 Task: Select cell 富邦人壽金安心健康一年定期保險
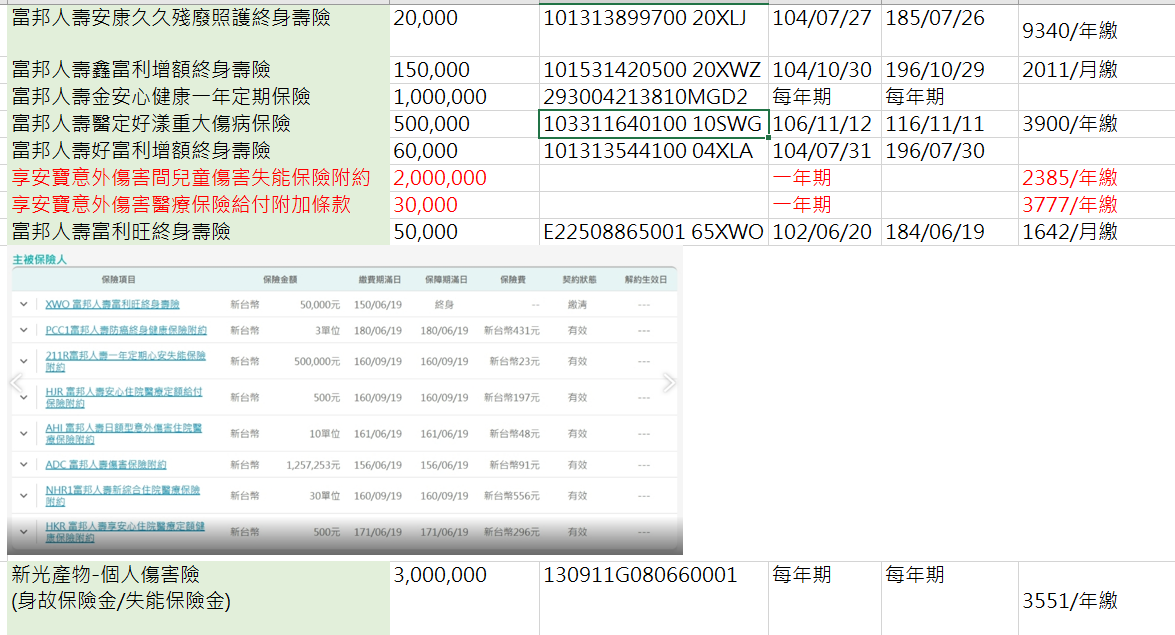(x=199, y=97)
